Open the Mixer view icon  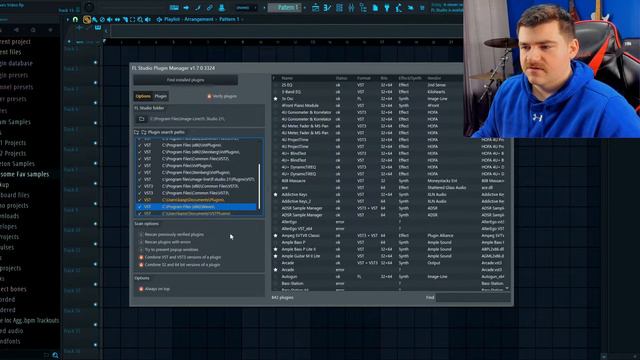click(x=351, y=8)
